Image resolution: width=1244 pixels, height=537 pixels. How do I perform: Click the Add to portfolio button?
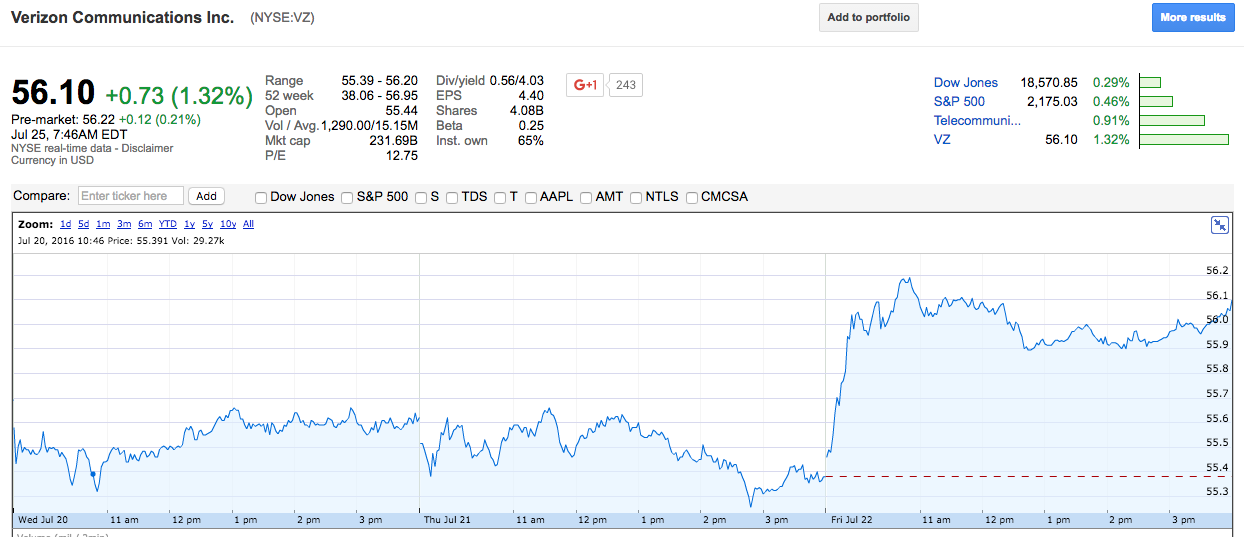pos(868,17)
